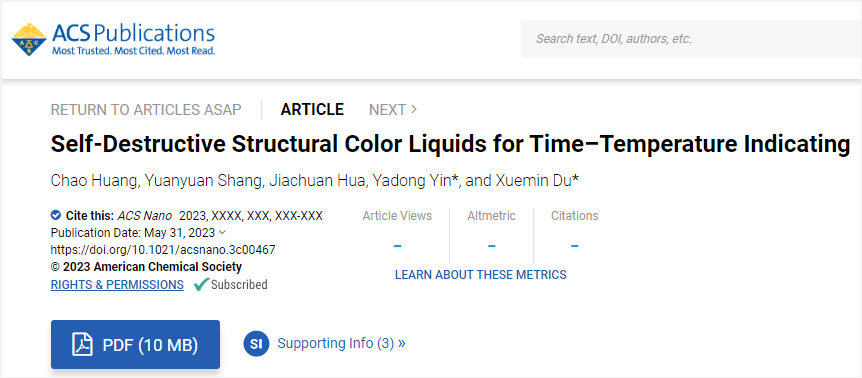
Task: Go to RETURN TO ARTICLES ASAP
Action: tap(146, 110)
